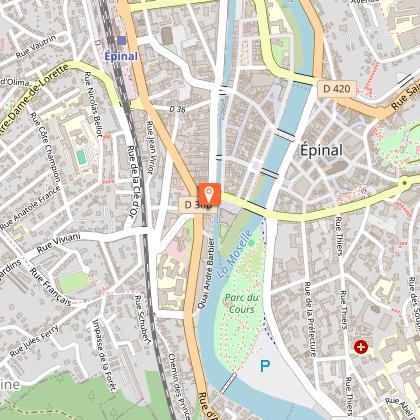This screenshot has width=420, height=420.
Task: Select the Rue Jules Ferry label
Action: click(35, 340)
